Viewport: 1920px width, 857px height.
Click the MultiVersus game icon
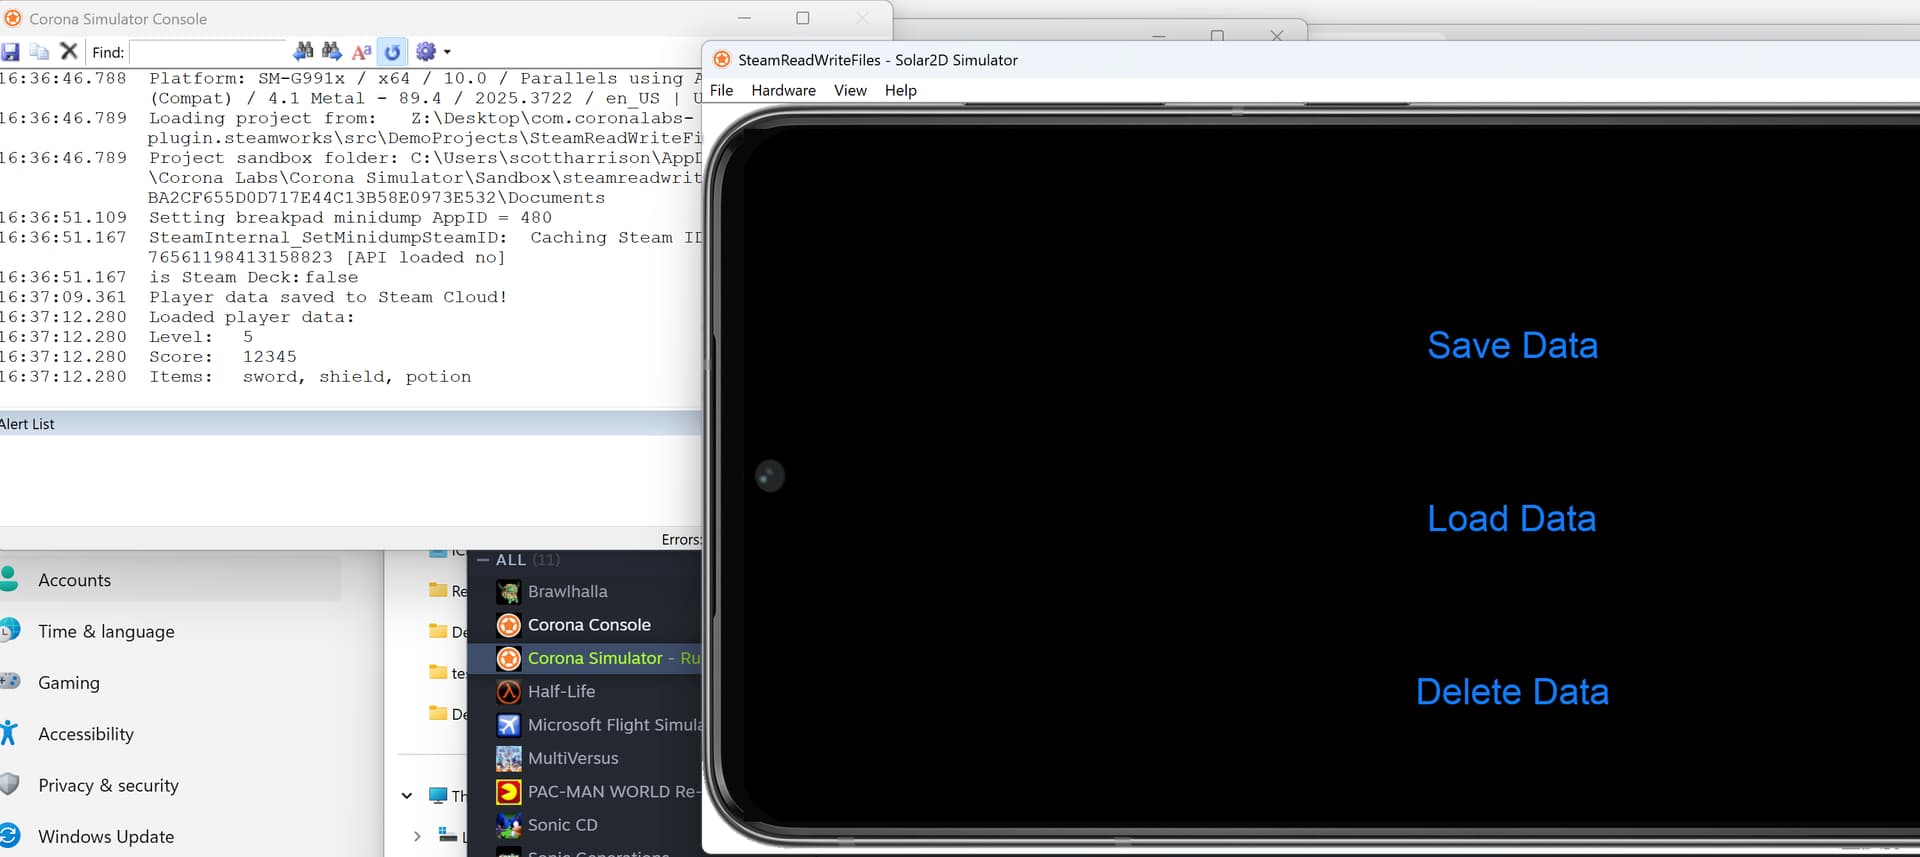(x=509, y=758)
